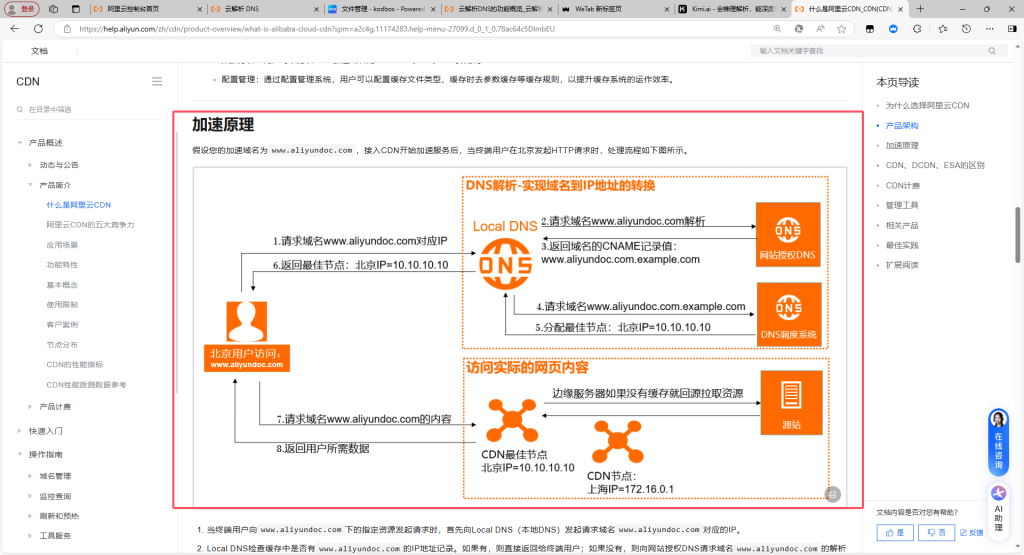Expand the 快速入门 section

pos(20,431)
